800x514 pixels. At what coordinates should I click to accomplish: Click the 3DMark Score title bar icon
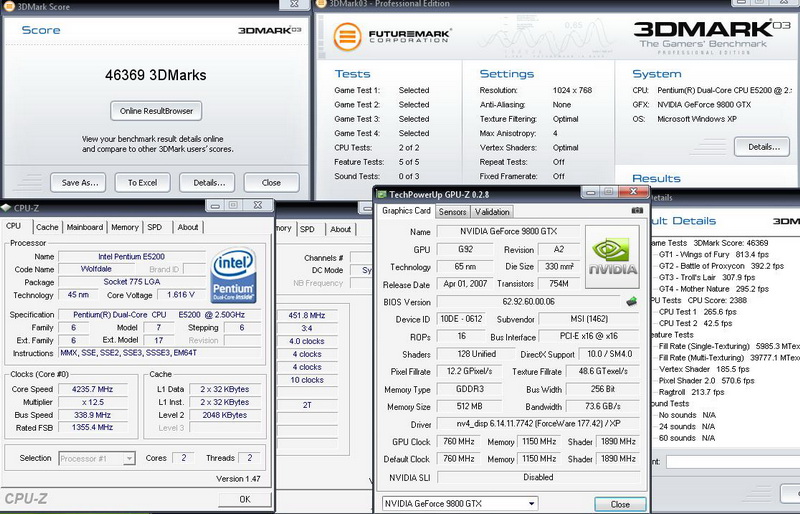point(9,6)
